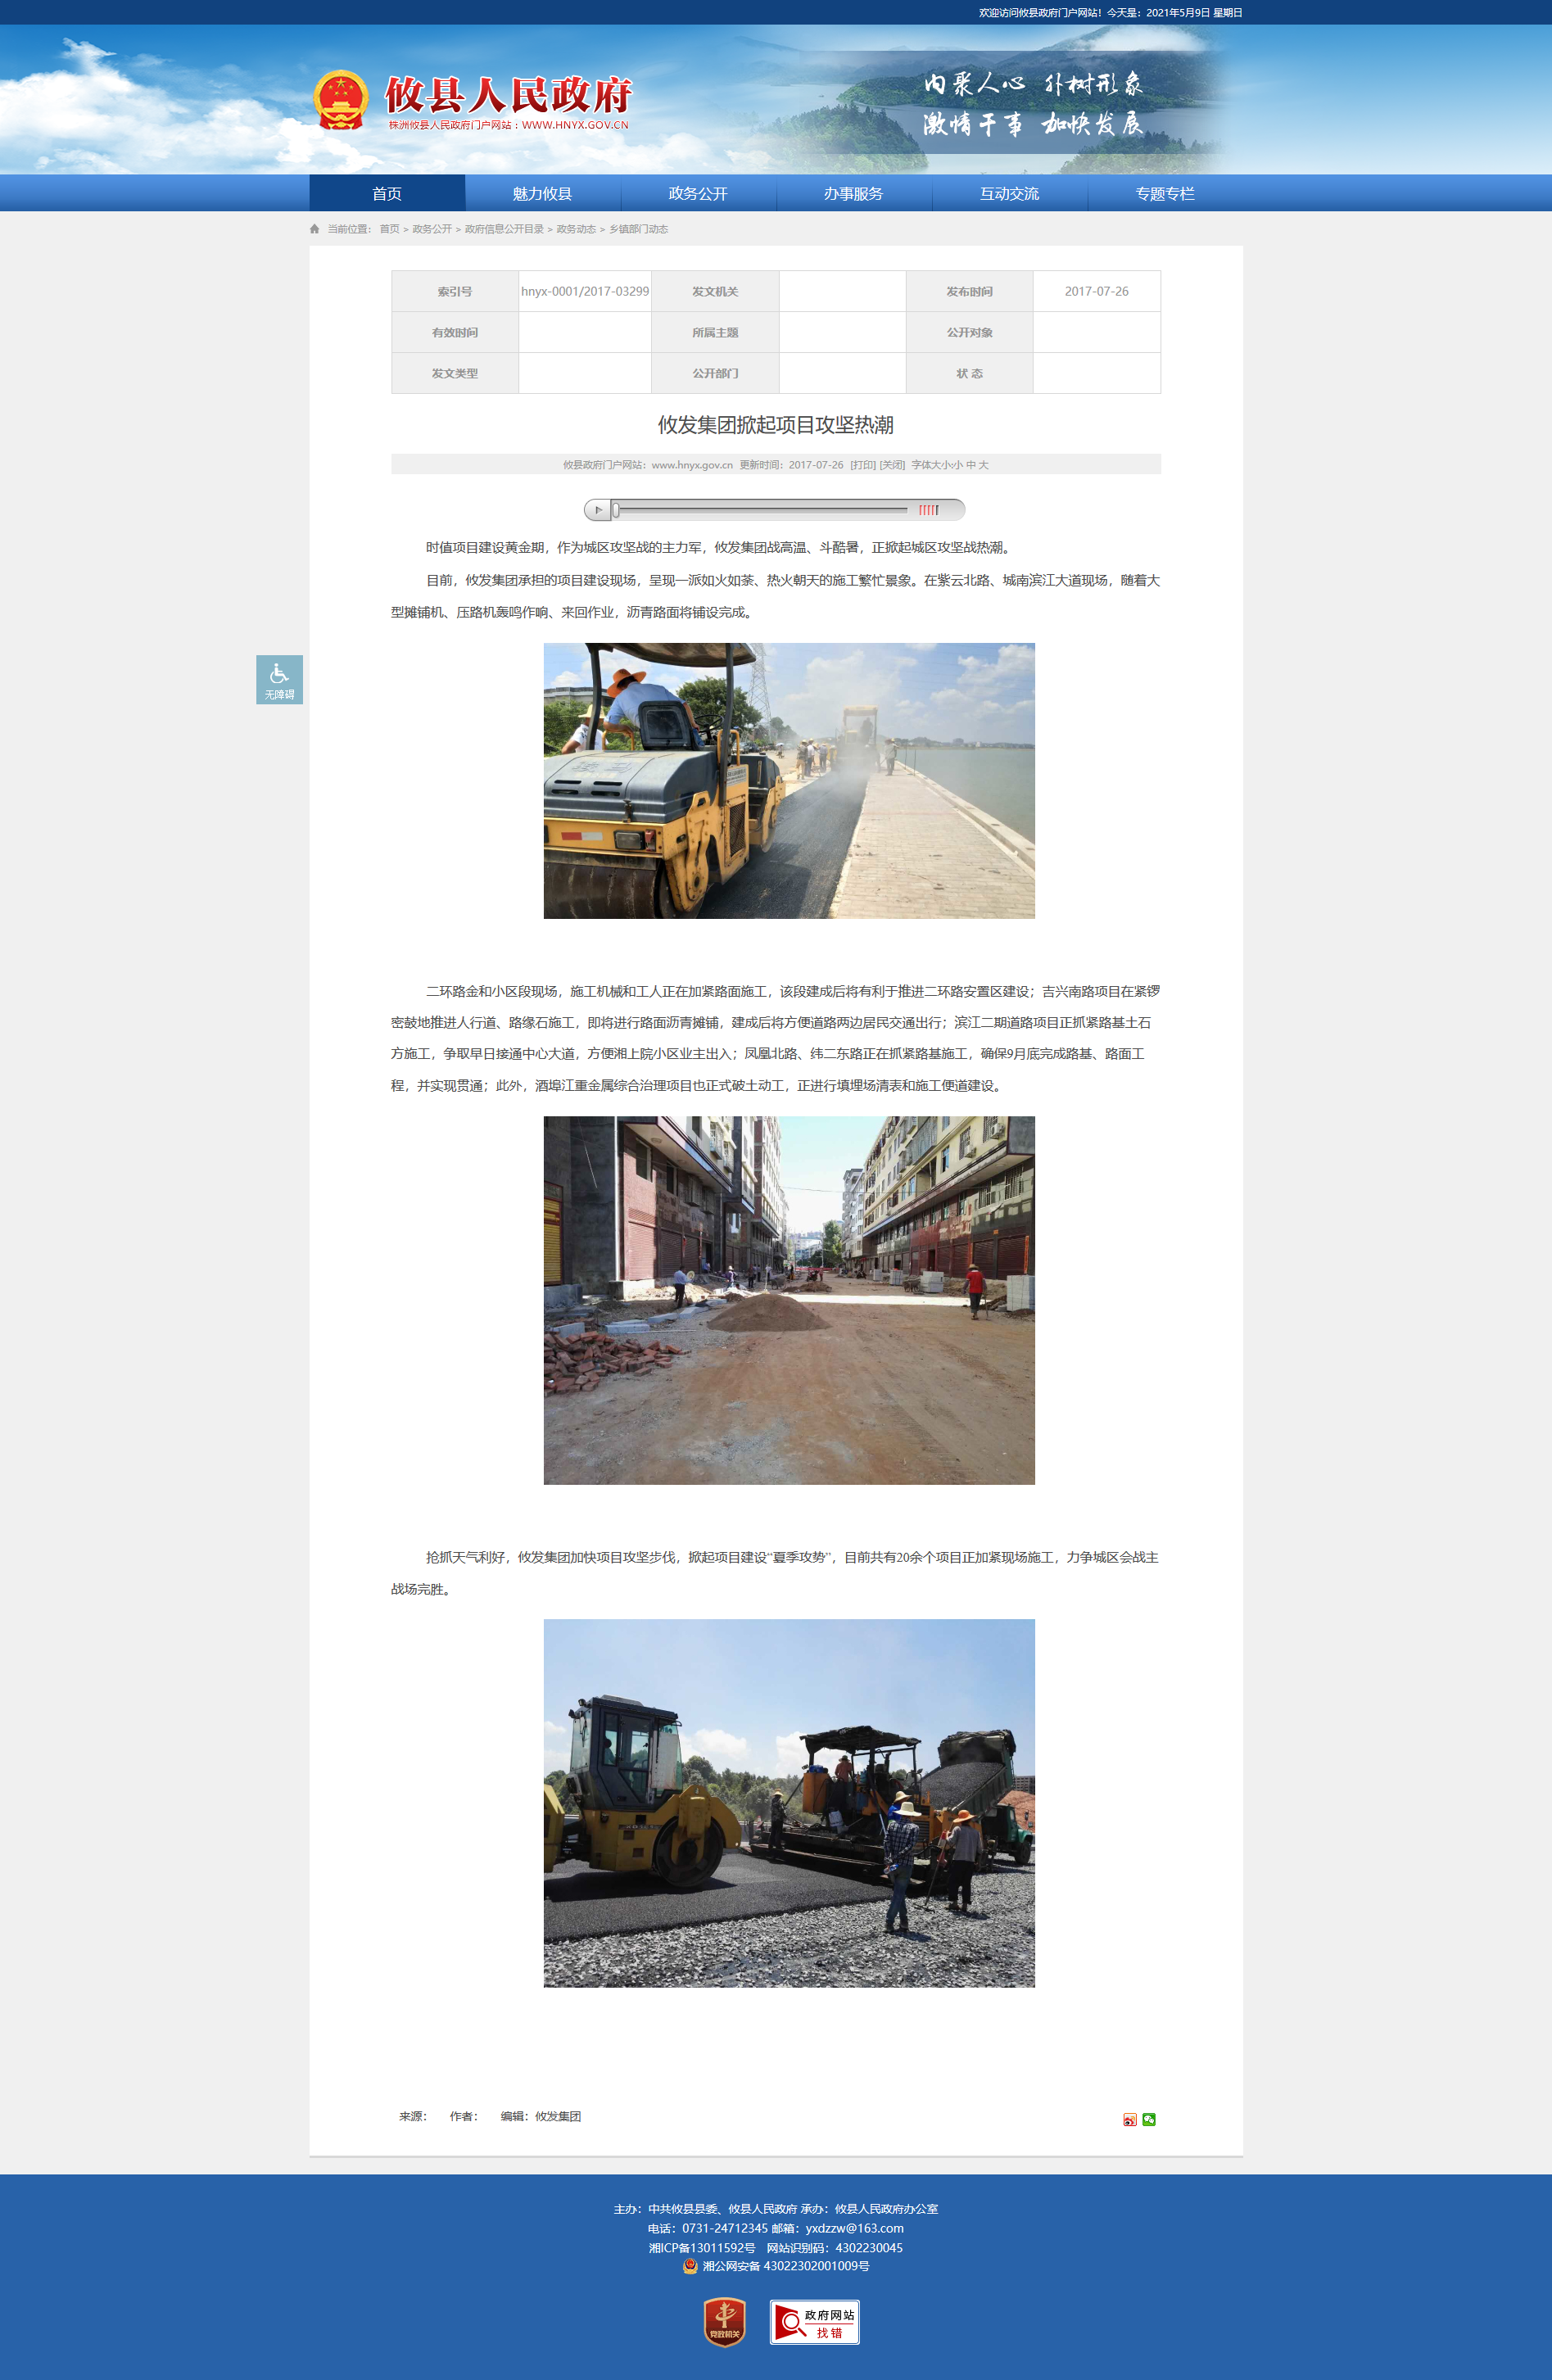Viewport: 1552px width, 2380px height.
Task: Adjust the audio volume bars
Action: [929, 510]
